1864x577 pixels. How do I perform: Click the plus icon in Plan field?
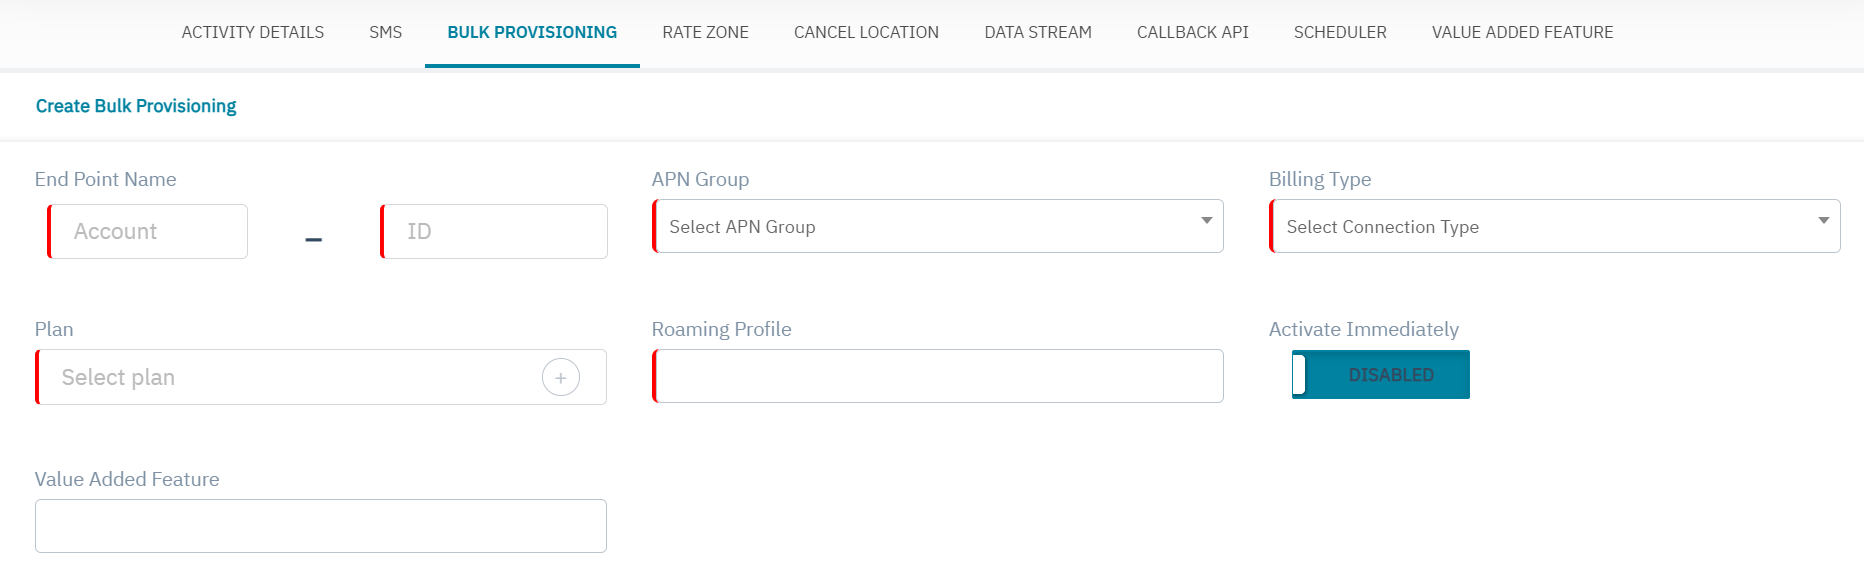click(x=560, y=378)
